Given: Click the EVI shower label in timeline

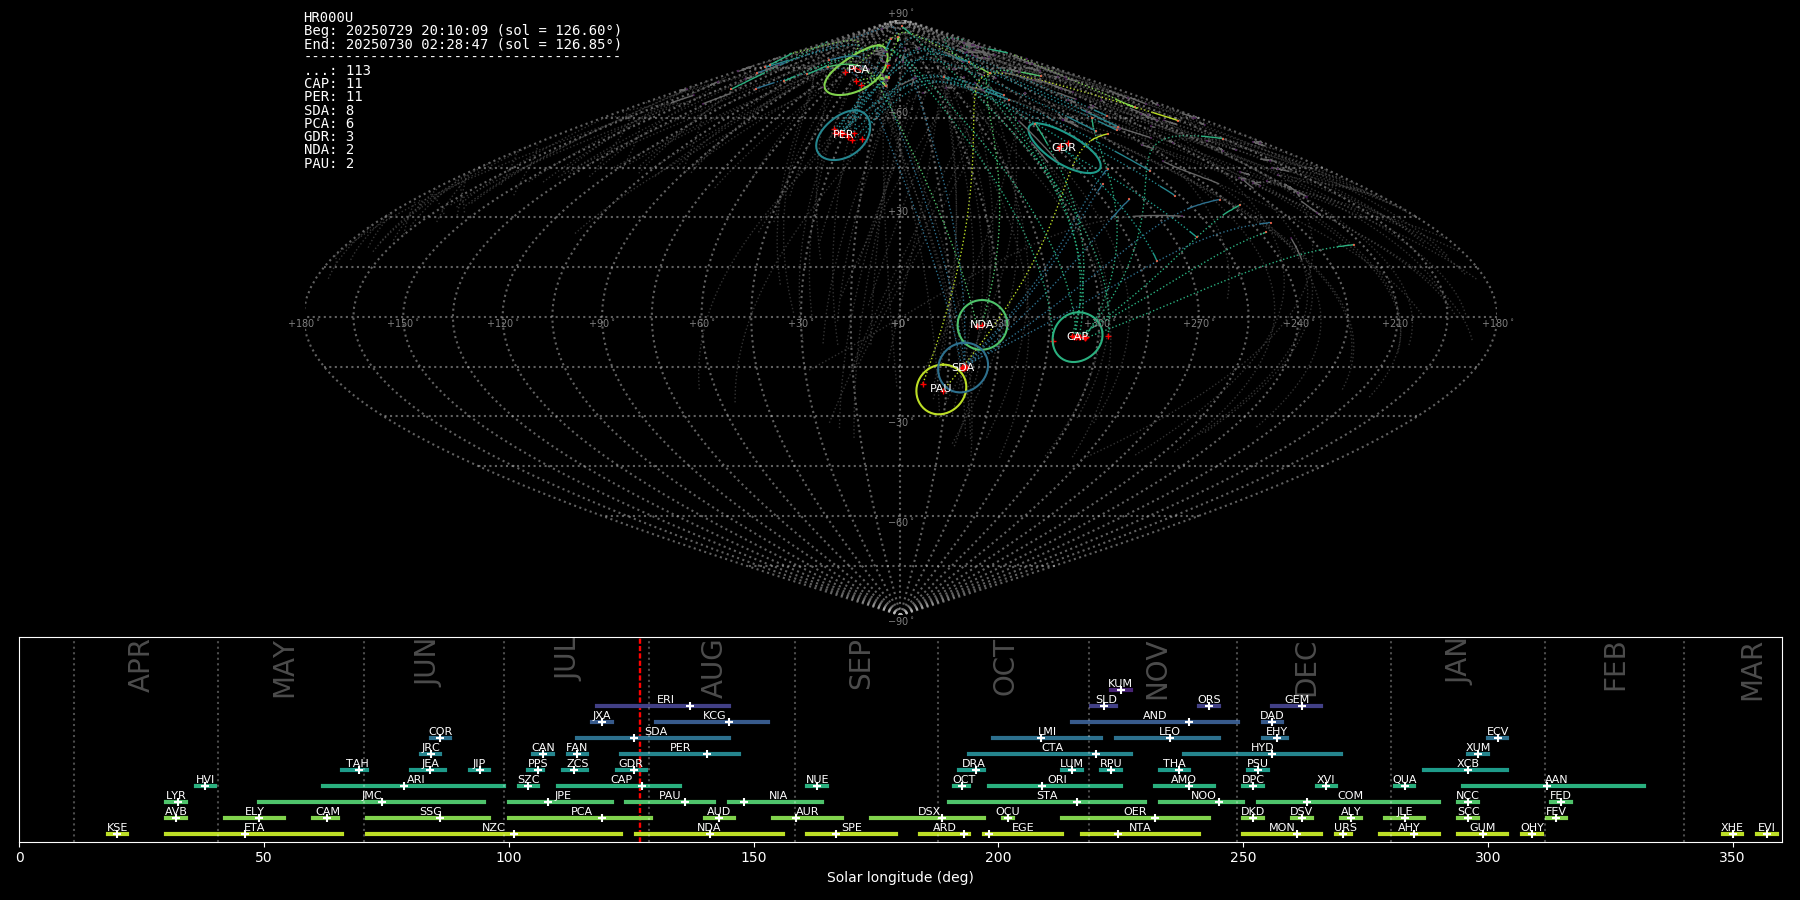Looking at the screenshot, I should (1767, 828).
